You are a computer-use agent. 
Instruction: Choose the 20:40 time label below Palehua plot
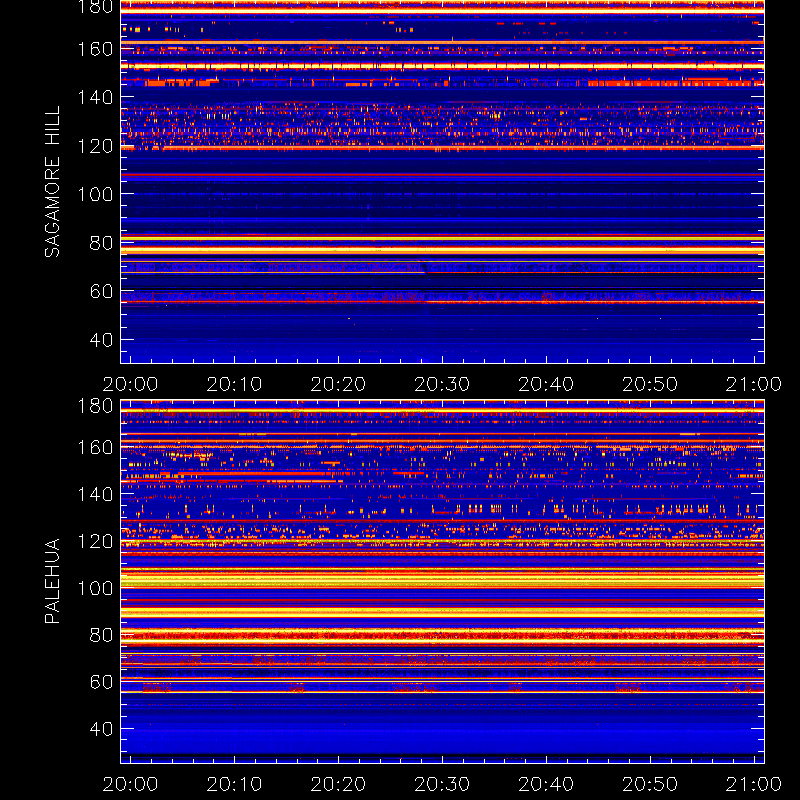pos(546,784)
